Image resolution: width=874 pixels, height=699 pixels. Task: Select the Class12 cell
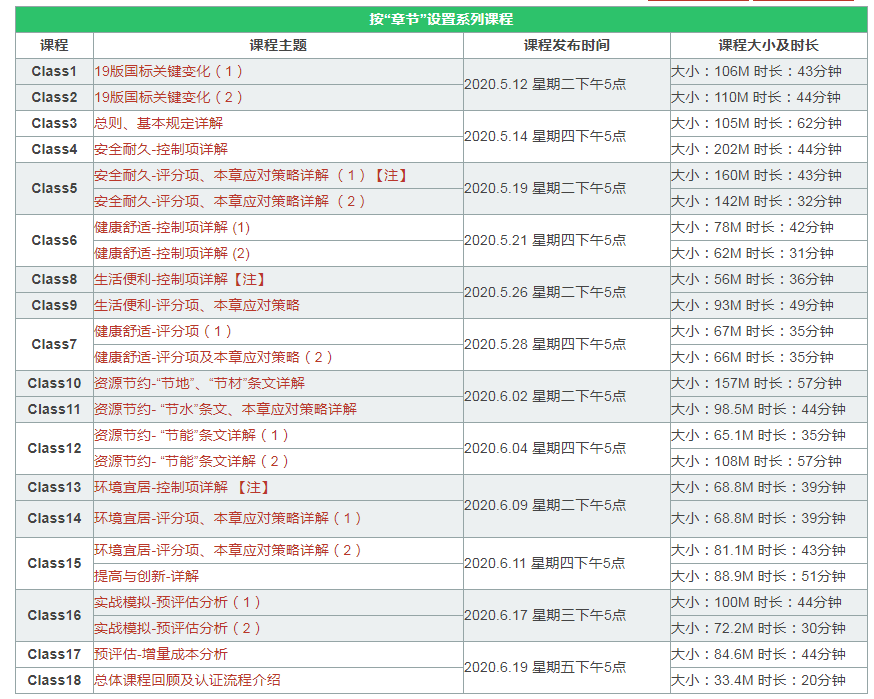(x=54, y=449)
